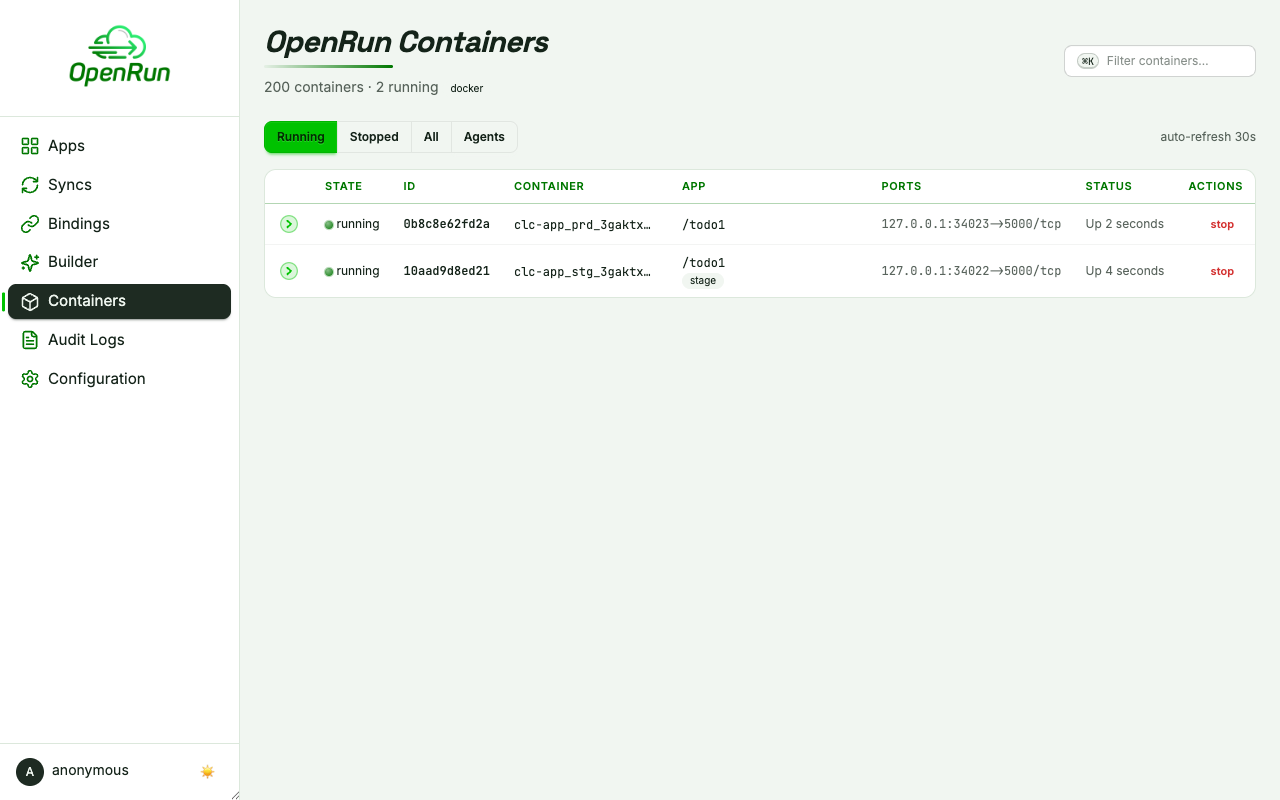Click the STATE column header
This screenshot has width=1280, height=800.
click(343, 186)
